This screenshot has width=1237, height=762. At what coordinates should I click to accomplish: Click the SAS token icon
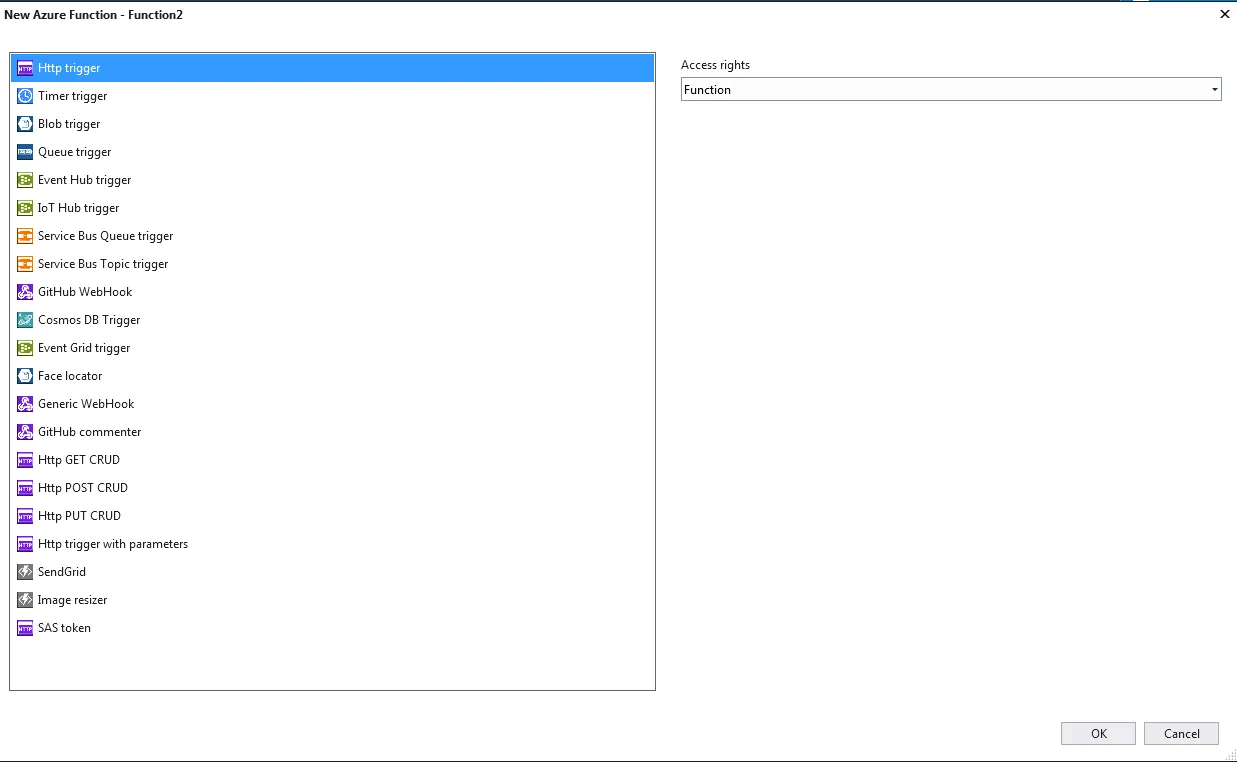[x=25, y=628]
